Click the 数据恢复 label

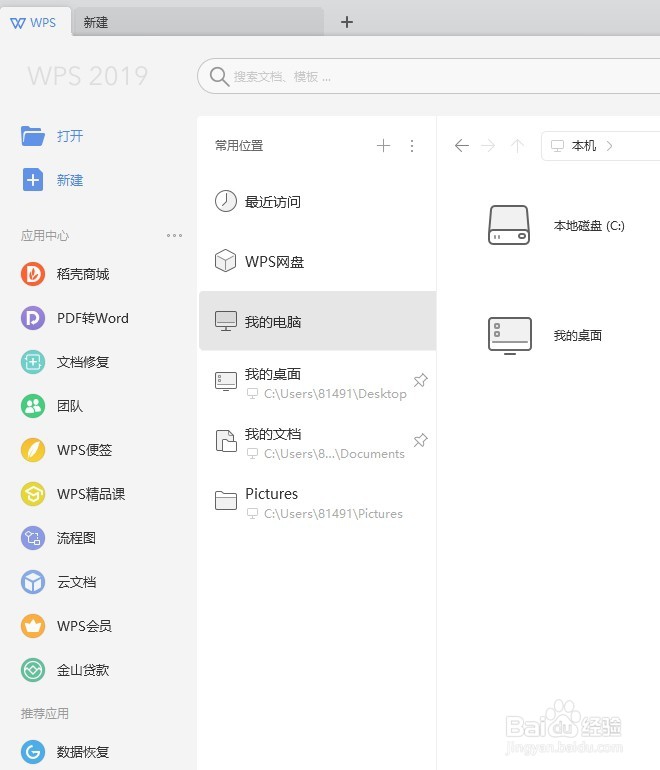(83, 752)
